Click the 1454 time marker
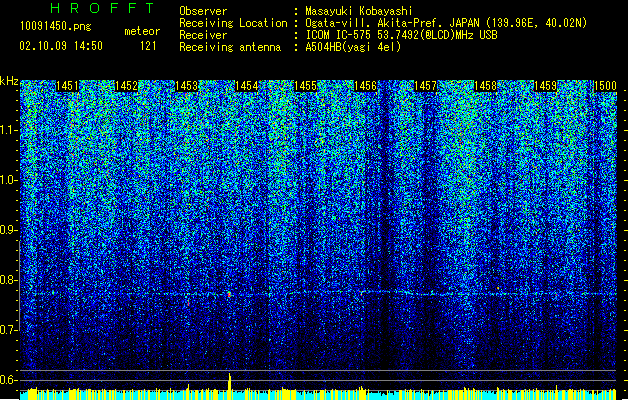Viewport: 629px width, 400px height. click(x=246, y=86)
